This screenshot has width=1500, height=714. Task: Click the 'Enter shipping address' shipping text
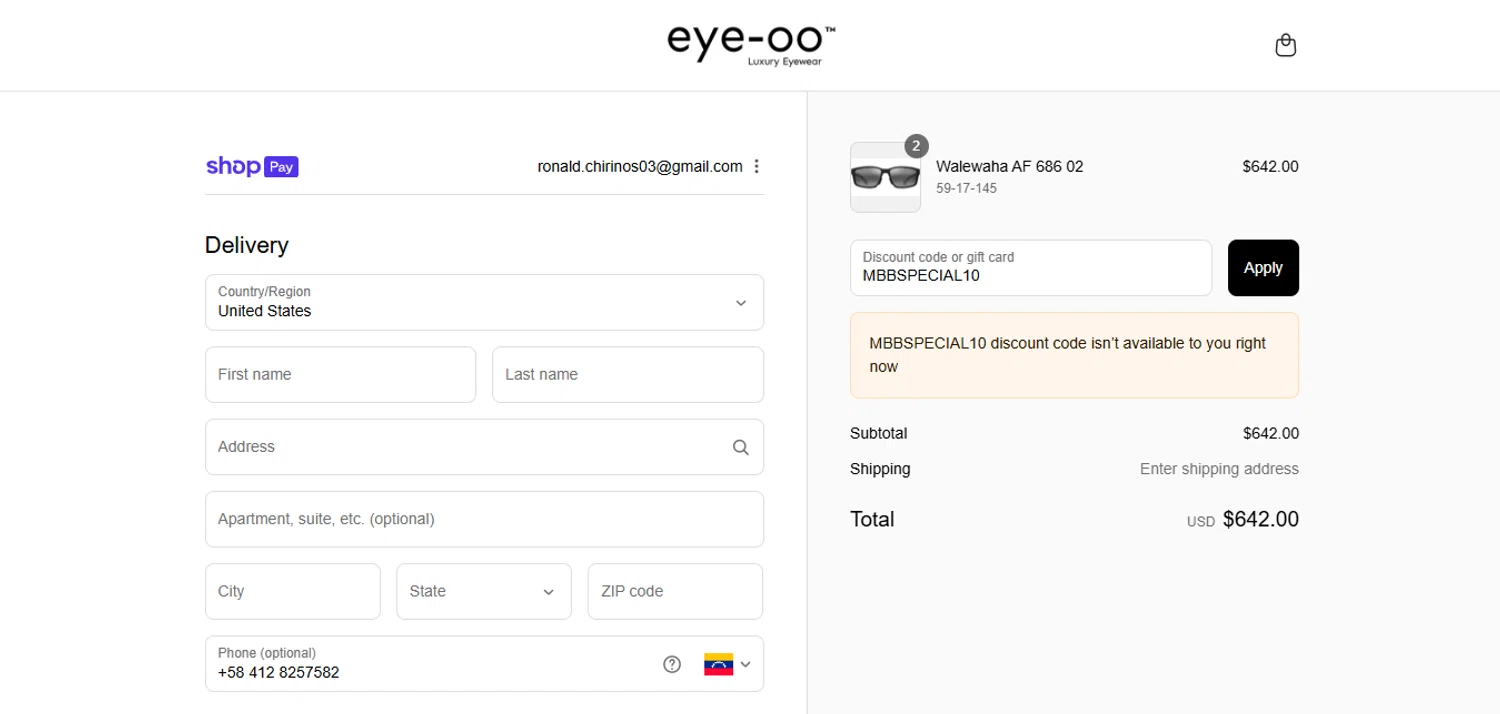click(x=1219, y=469)
